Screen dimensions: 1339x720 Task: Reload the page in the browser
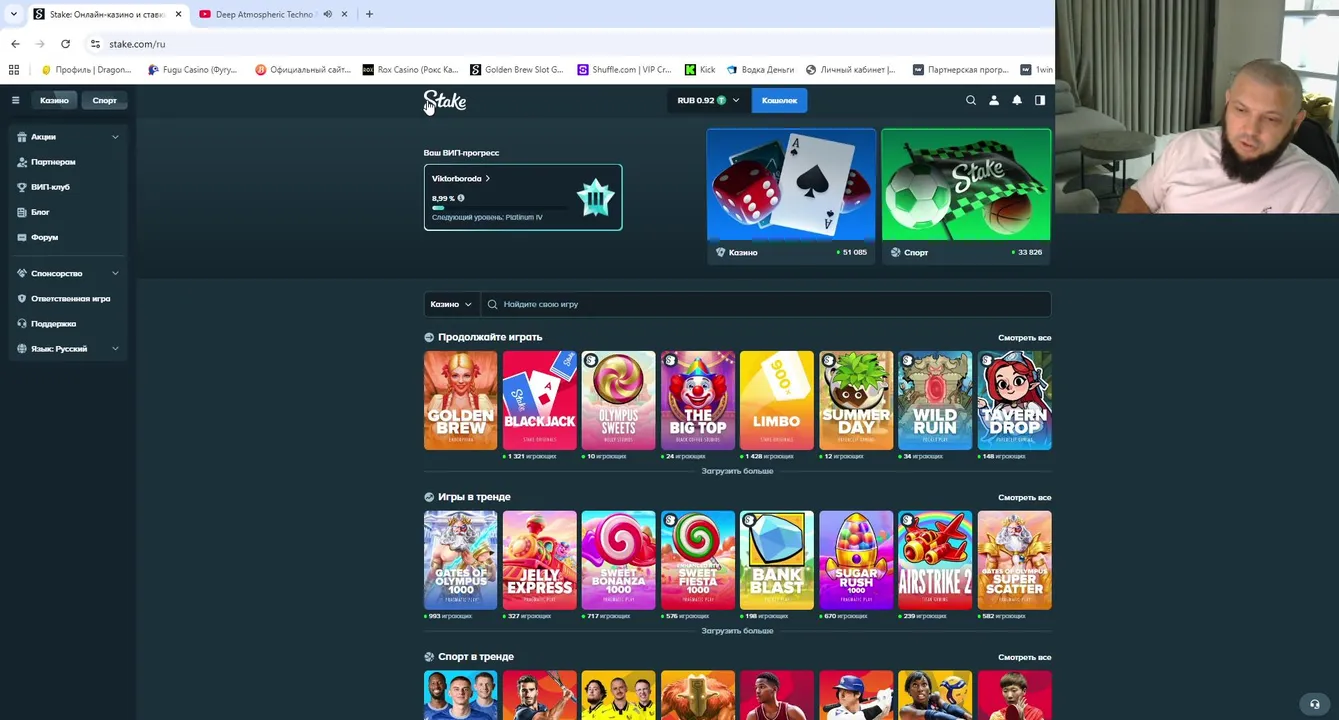point(65,44)
